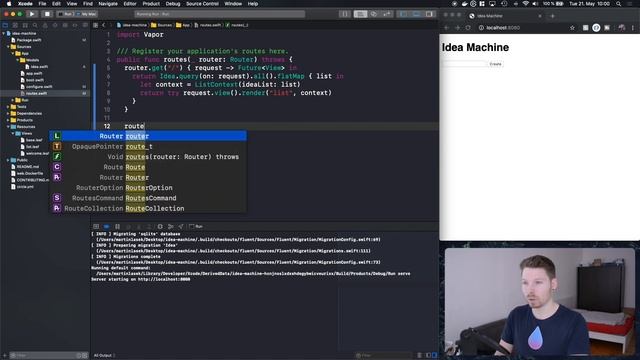
Task: Open the Source Control navigator icon
Action: (15, 25)
